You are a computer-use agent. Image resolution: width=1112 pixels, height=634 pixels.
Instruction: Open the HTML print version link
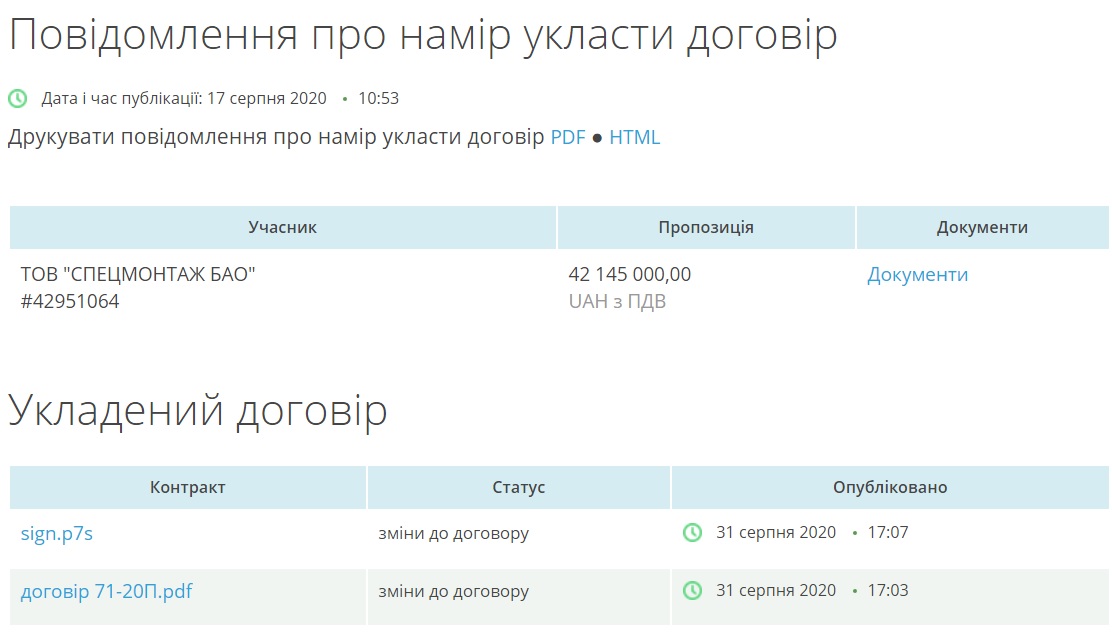(x=635, y=138)
